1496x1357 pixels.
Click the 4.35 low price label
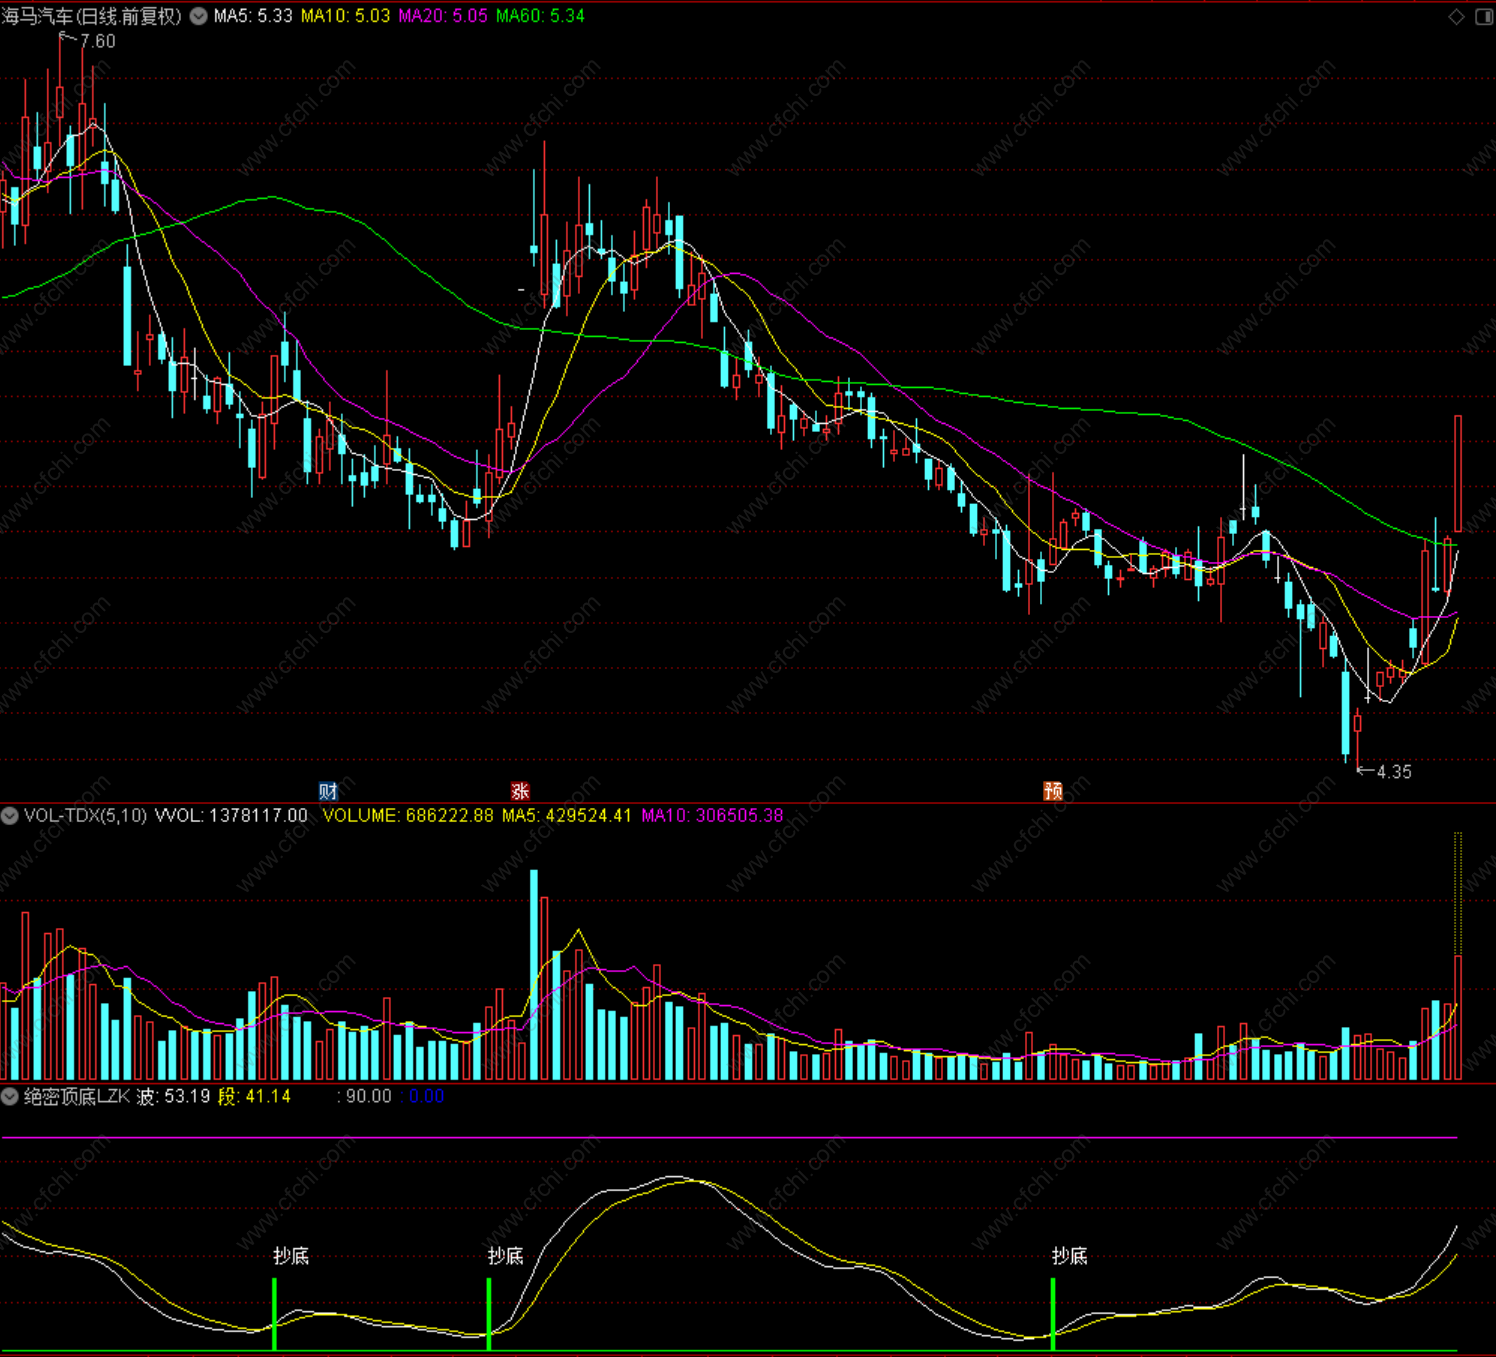(x=1394, y=772)
